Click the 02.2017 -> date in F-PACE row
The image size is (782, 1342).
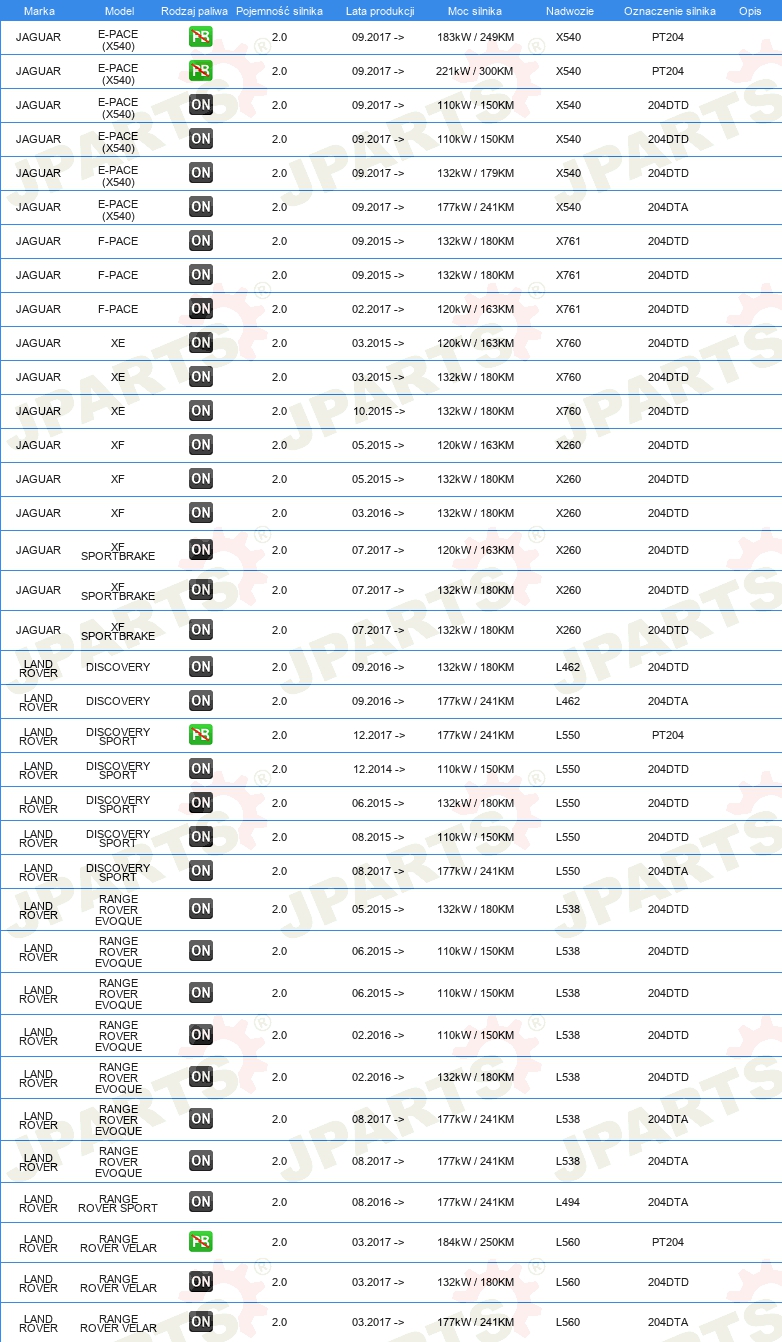[x=378, y=309]
